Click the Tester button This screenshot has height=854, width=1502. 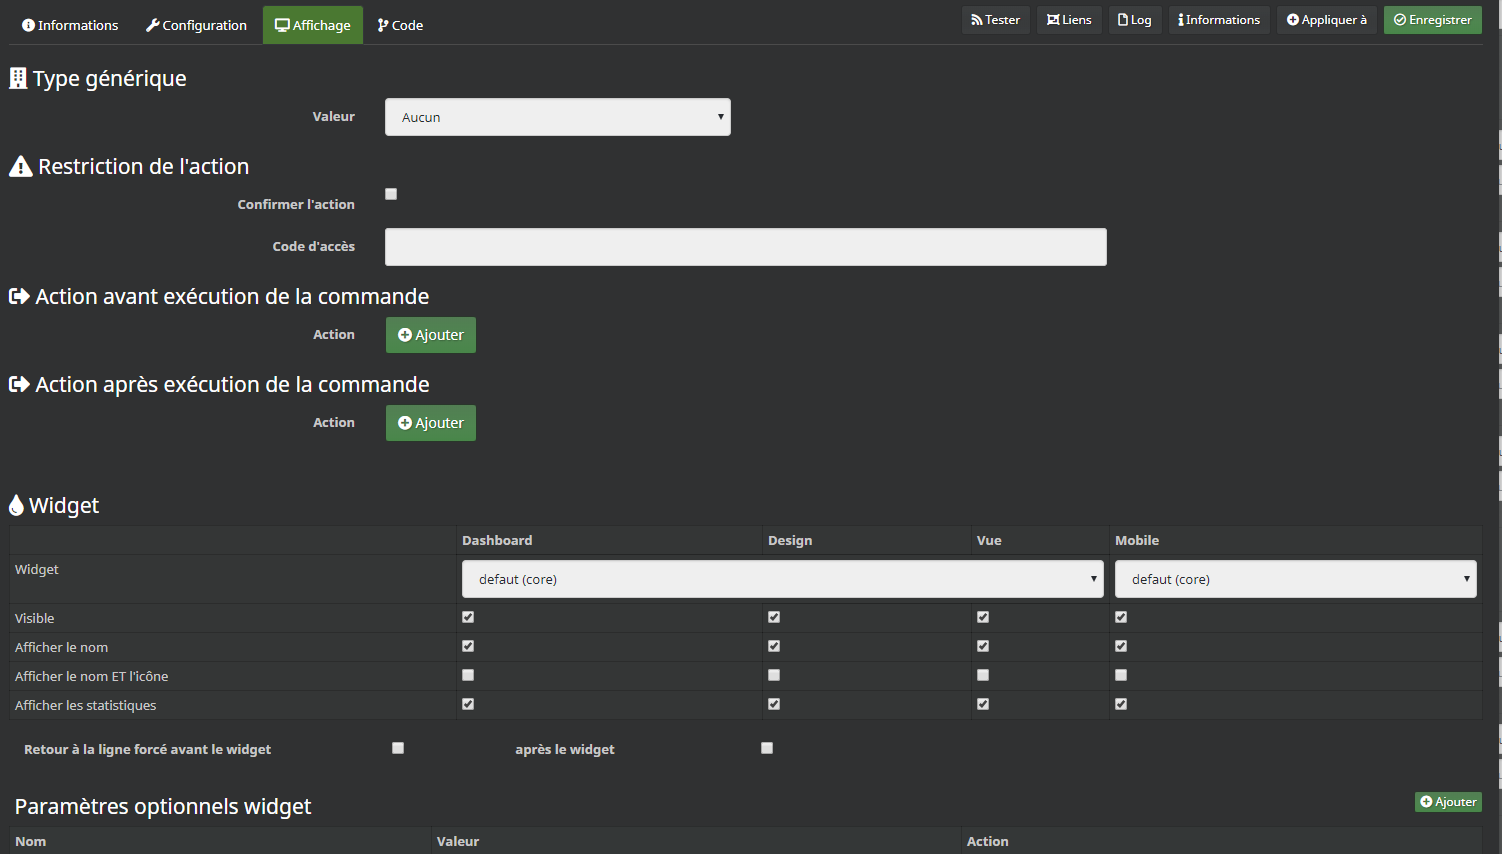pos(995,20)
